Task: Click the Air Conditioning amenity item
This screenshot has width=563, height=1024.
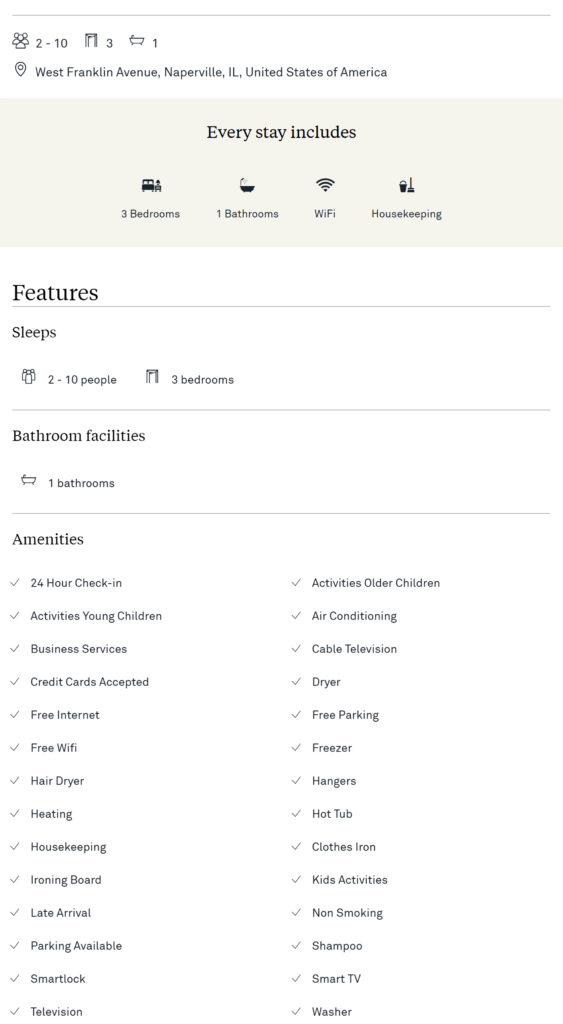Action: coord(354,616)
